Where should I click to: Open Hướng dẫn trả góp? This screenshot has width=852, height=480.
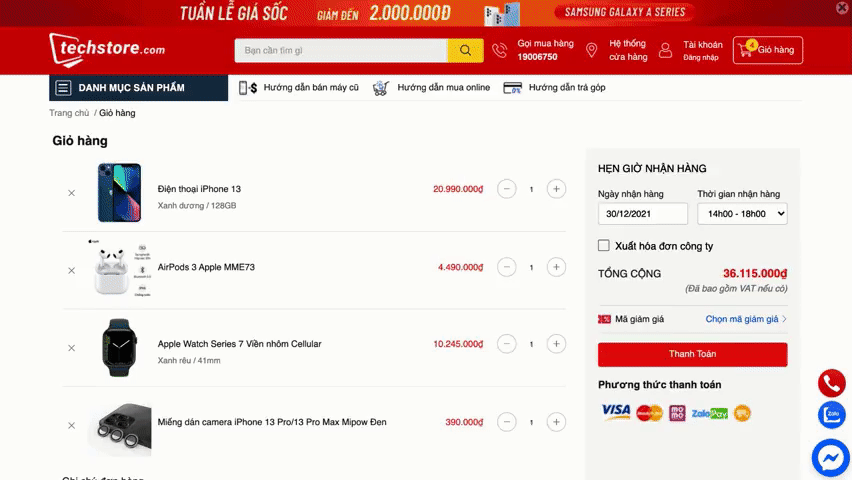(567, 88)
